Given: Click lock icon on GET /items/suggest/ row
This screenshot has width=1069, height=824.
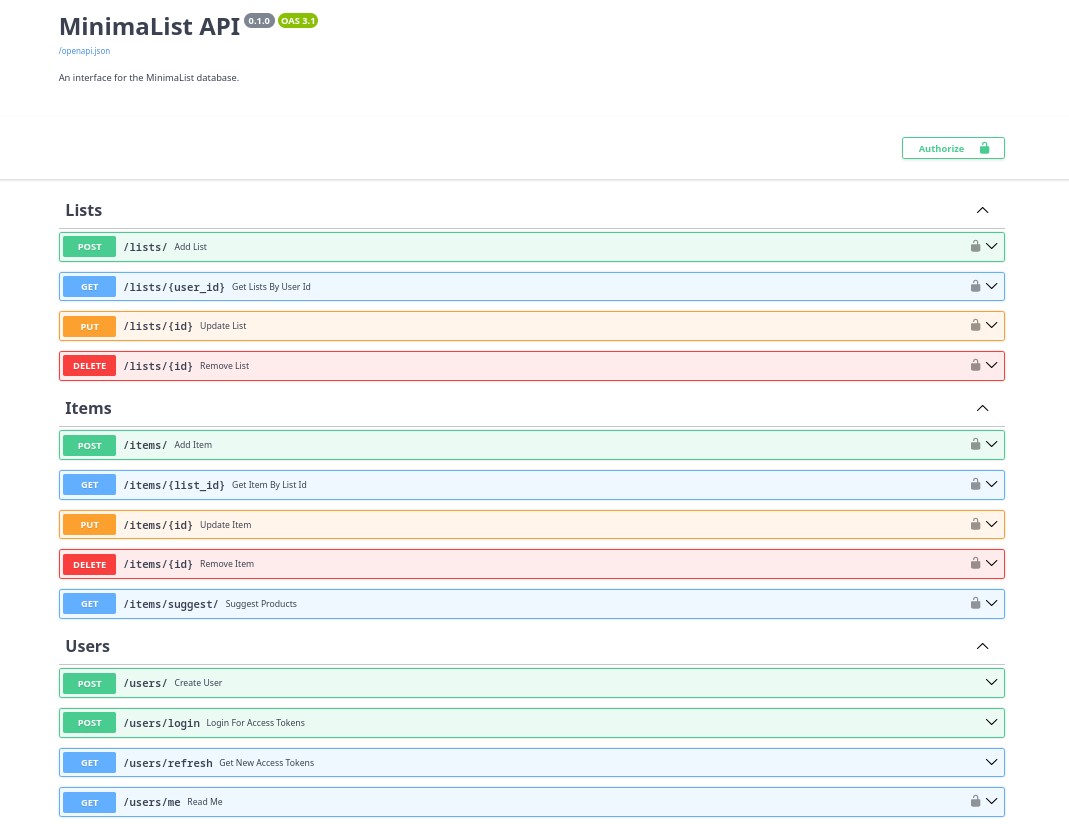Looking at the screenshot, I should (974, 603).
